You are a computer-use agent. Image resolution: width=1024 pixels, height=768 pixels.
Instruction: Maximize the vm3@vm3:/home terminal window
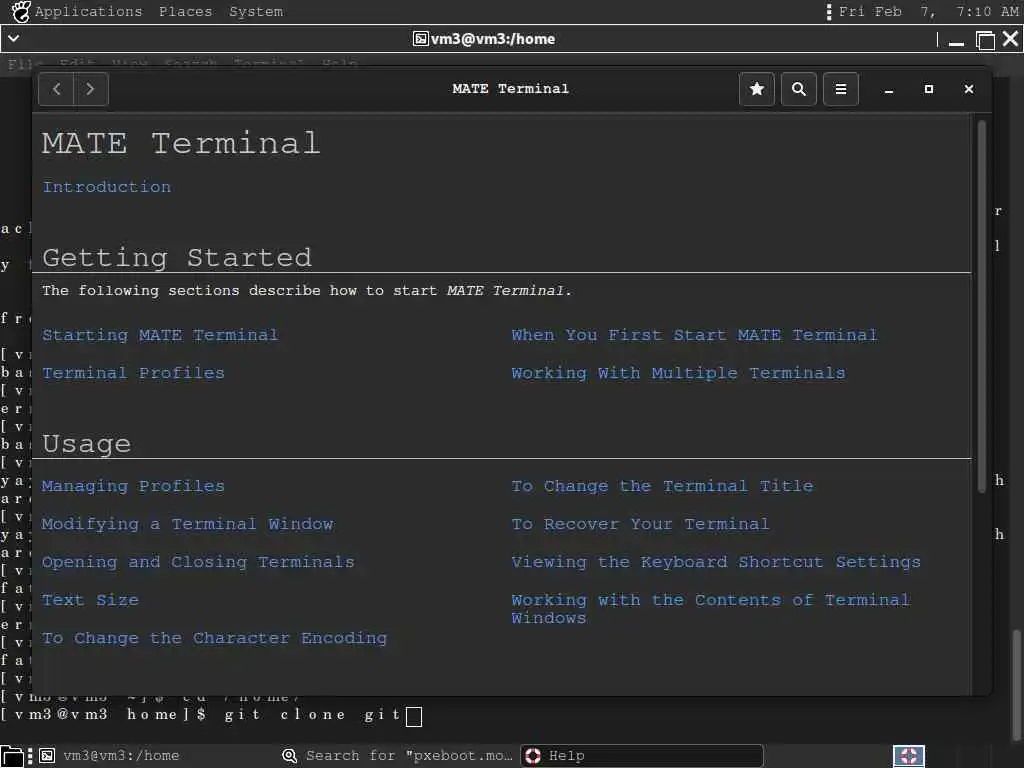pyautogui.click(x=985, y=40)
